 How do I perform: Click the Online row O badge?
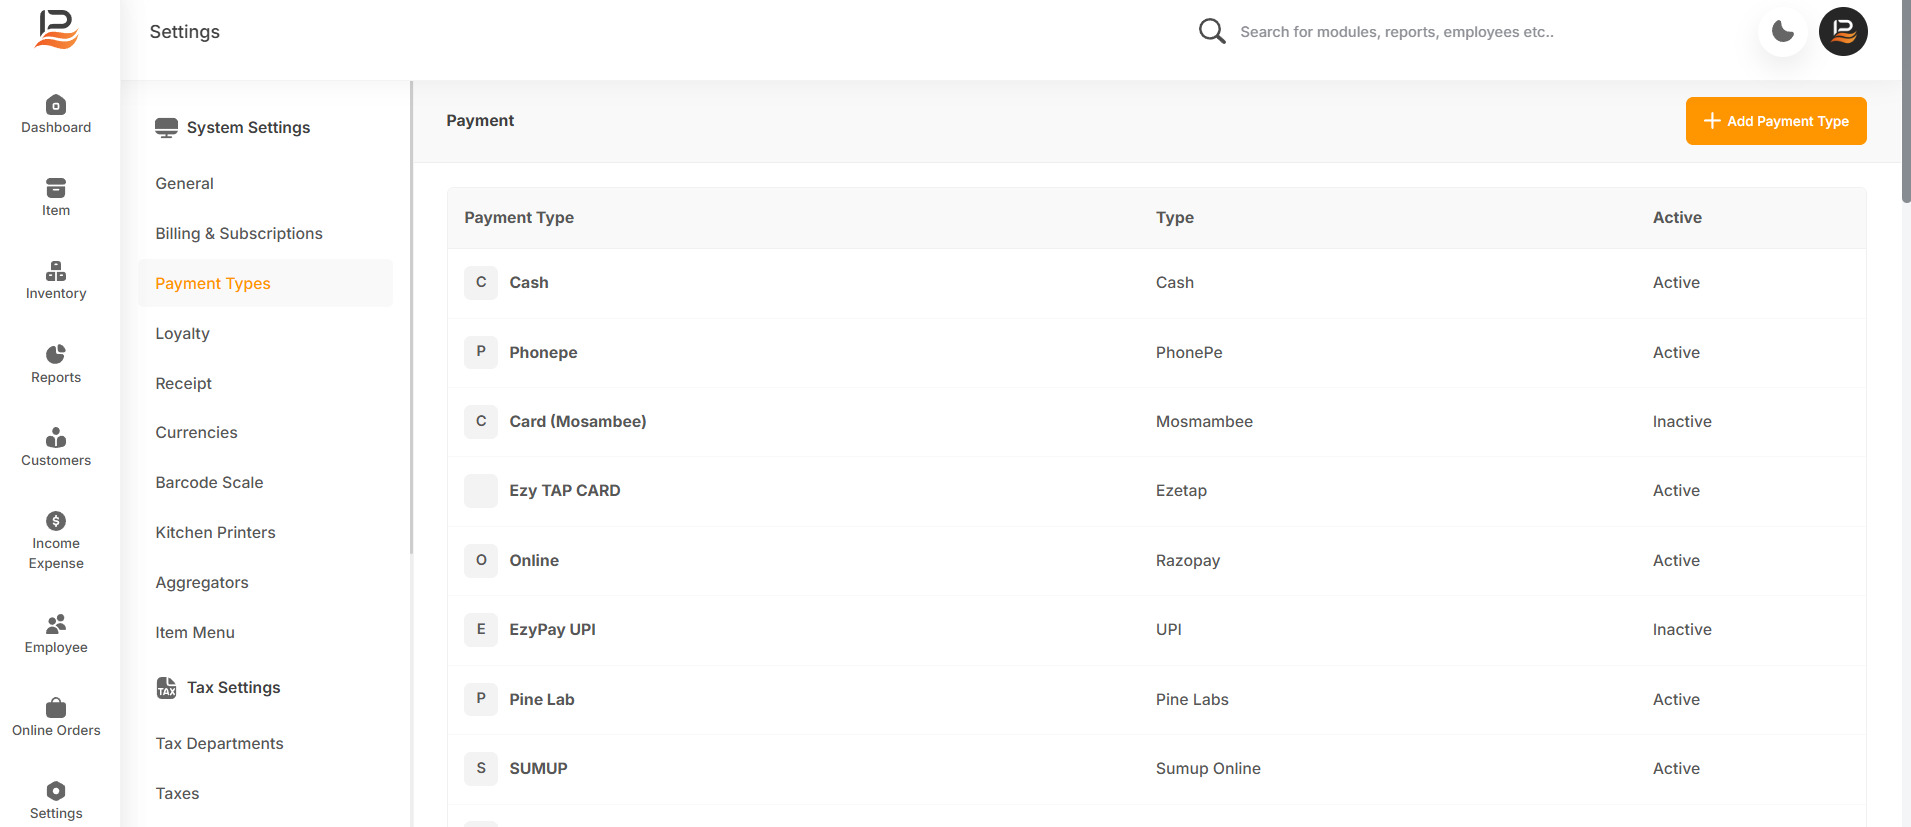tap(481, 561)
